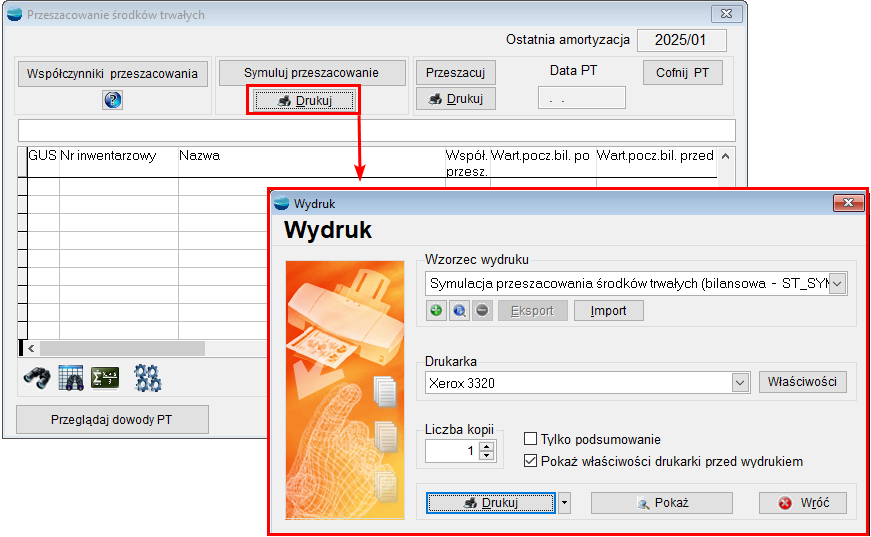Remove print template with grey minus icon
871x537 pixels.
coord(482,310)
